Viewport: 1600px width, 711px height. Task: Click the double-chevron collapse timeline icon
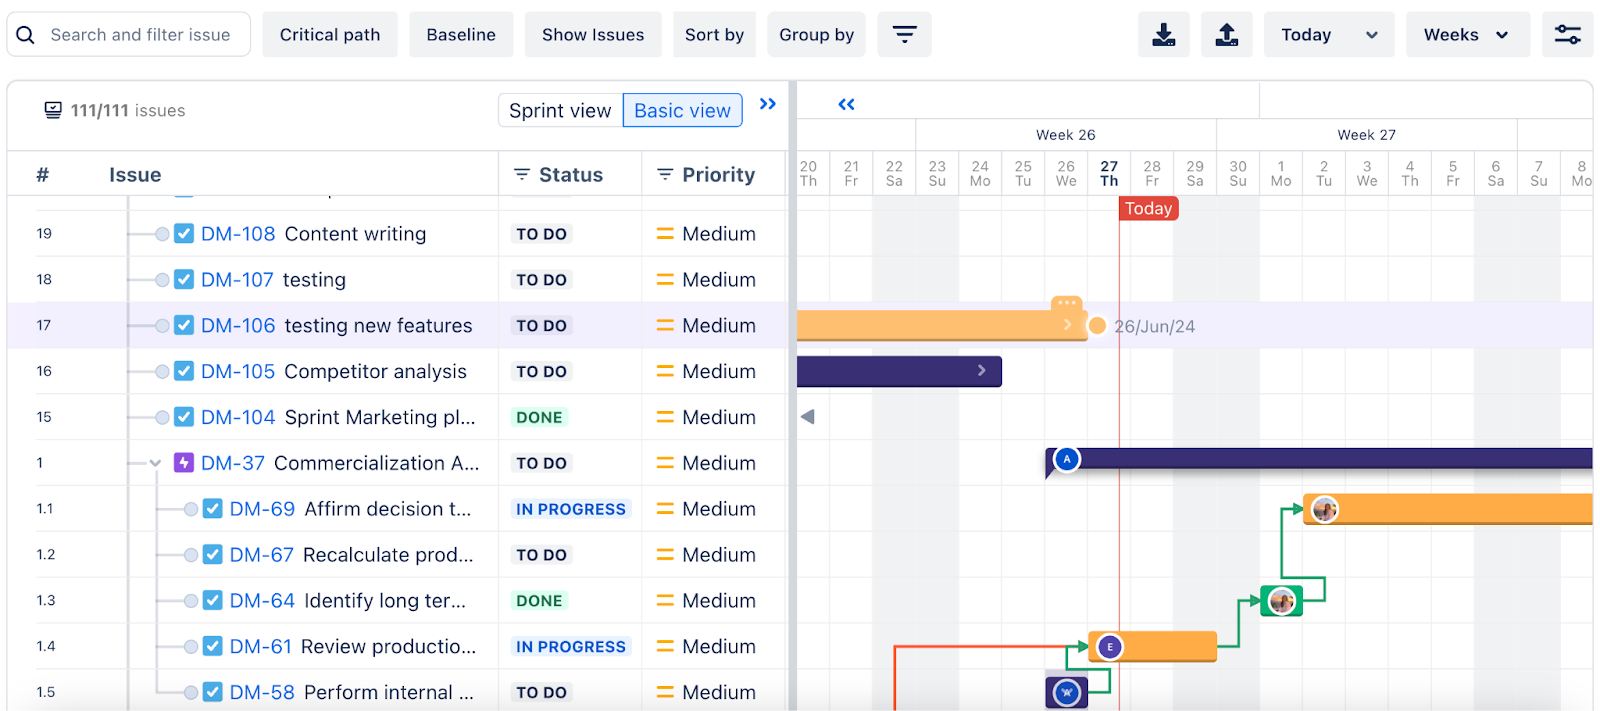(x=846, y=104)
